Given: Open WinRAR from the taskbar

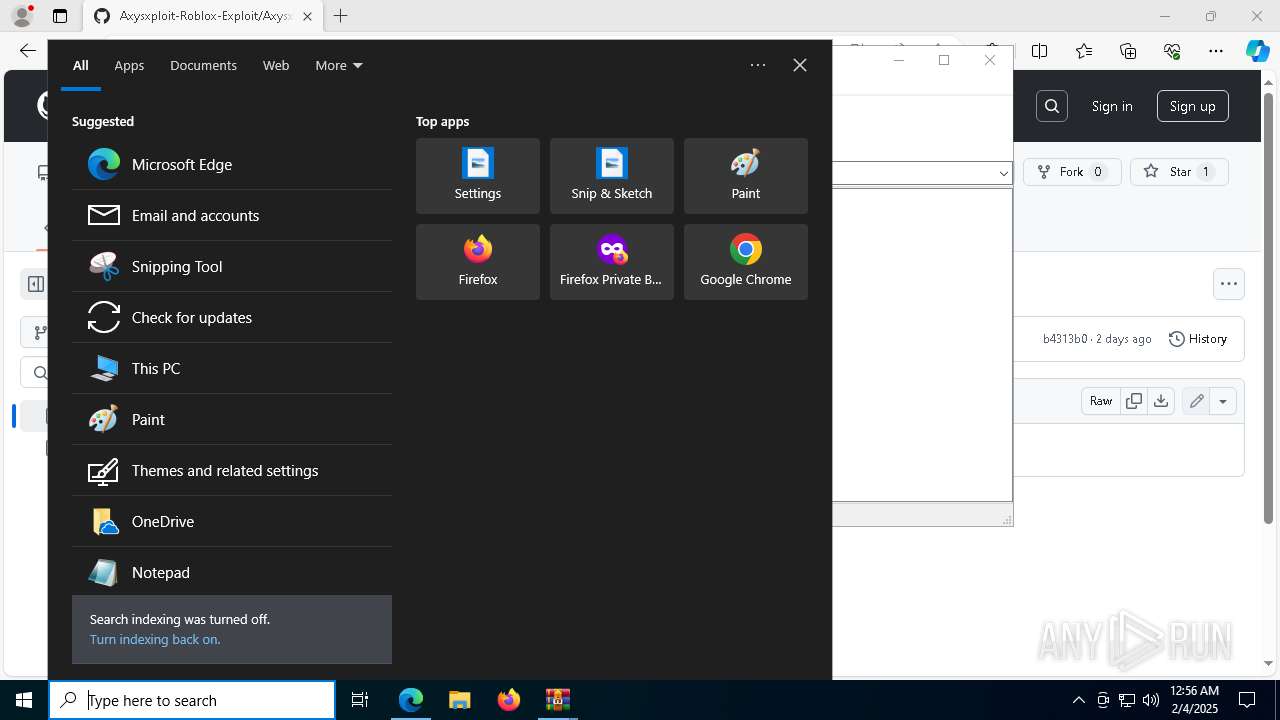Looking at the screenshot, I should (x=557, y=700).
